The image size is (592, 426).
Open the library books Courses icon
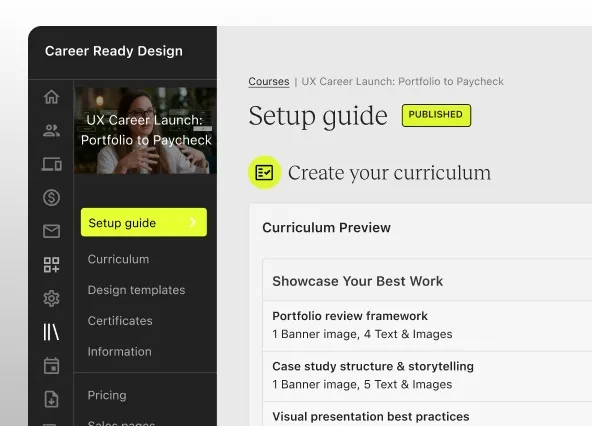pyautogui.click(x=51, y=332)
